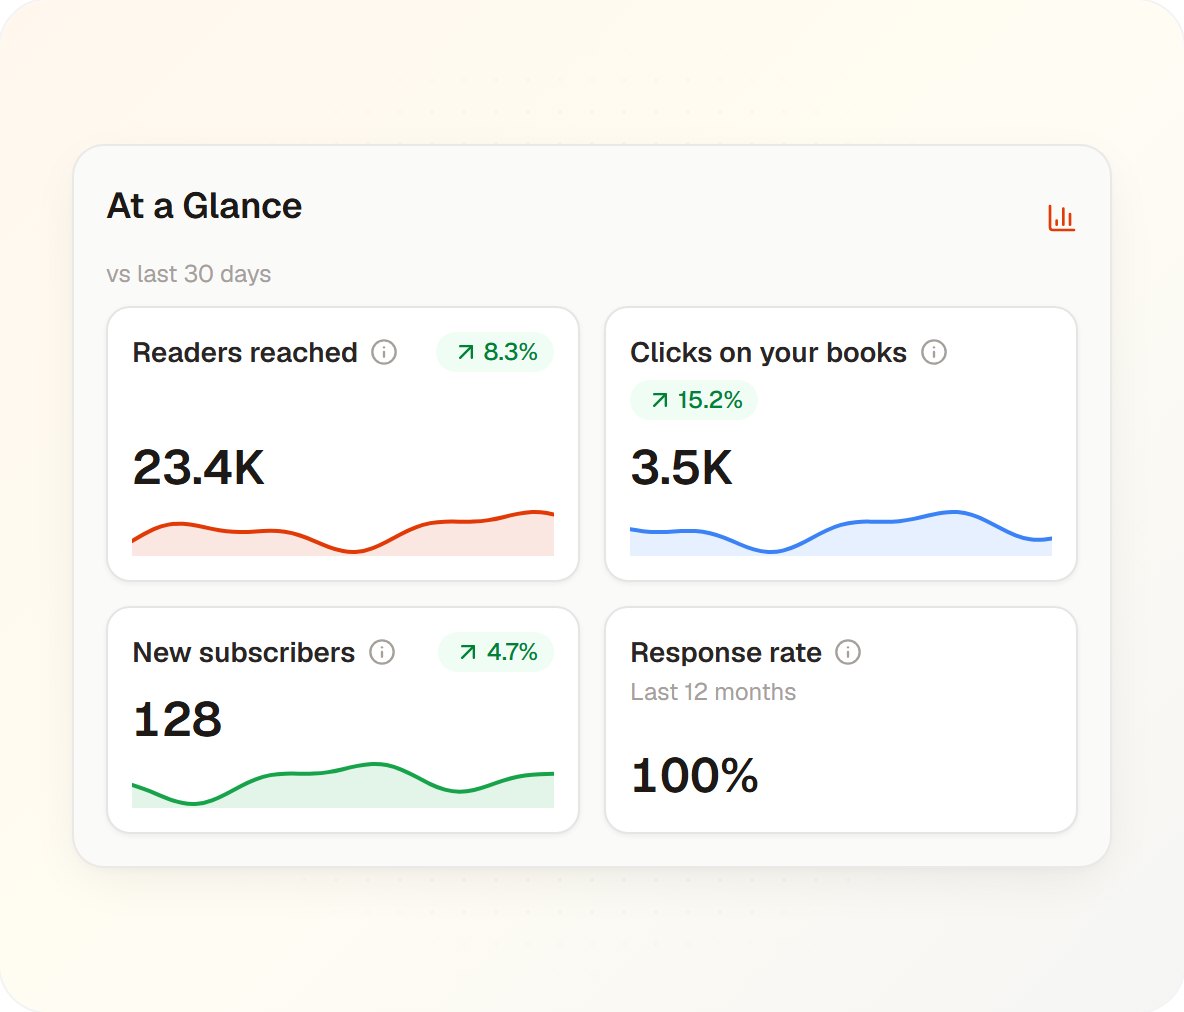Click the 23.4K readers value
This screenshot has width=1184, height=1012.
[199, 467]
